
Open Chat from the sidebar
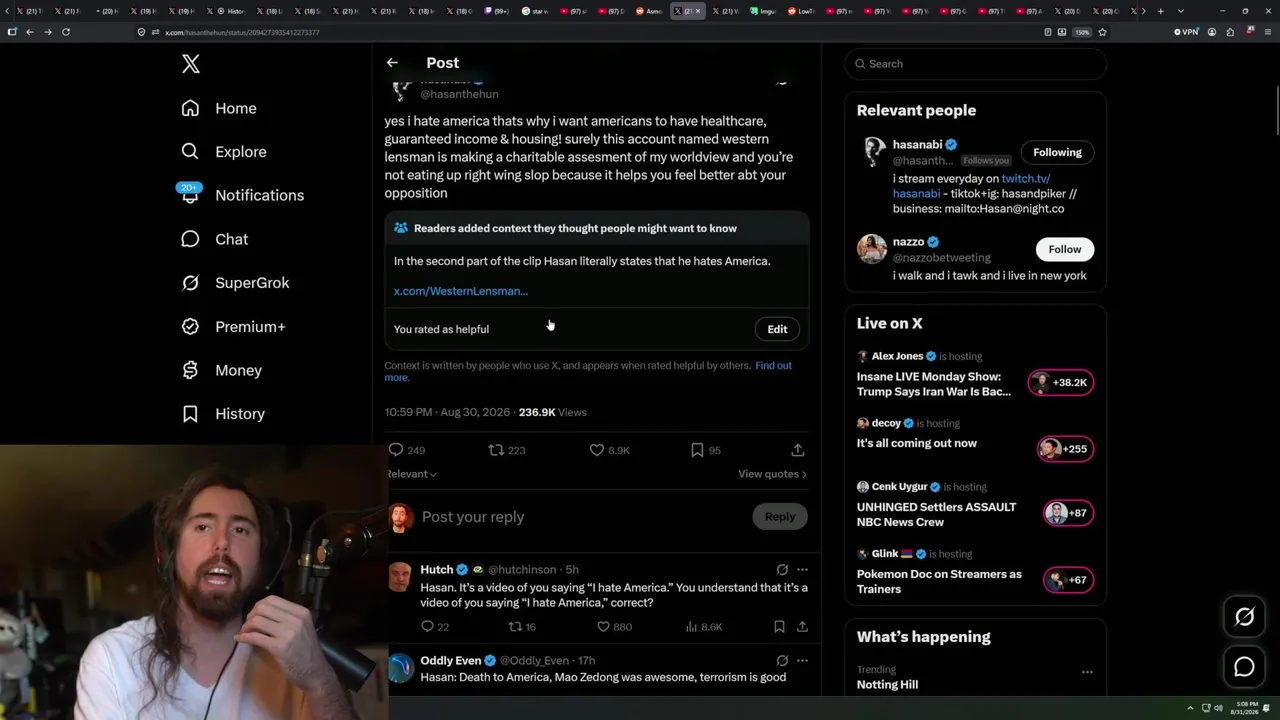[x=214, y=239]
